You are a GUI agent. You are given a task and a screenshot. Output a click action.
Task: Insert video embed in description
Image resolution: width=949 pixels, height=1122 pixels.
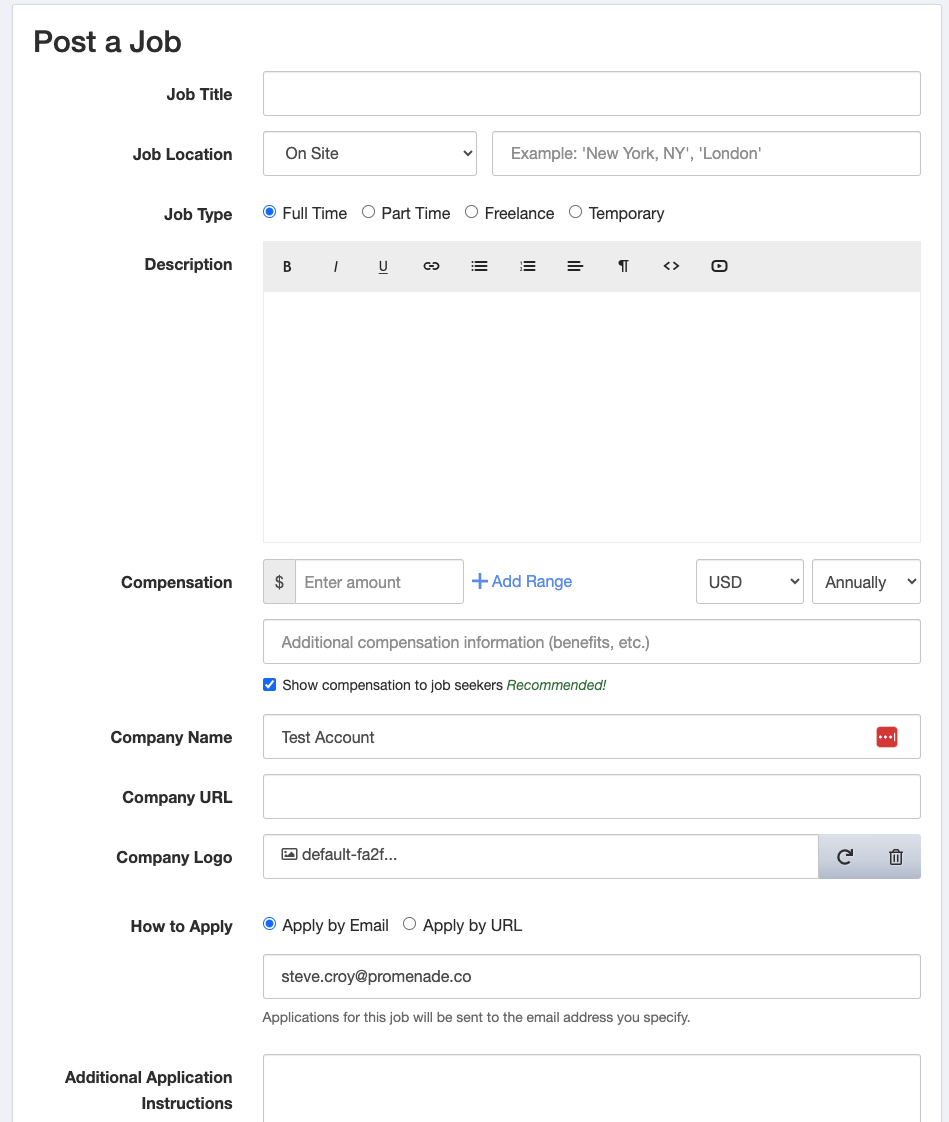719,266
